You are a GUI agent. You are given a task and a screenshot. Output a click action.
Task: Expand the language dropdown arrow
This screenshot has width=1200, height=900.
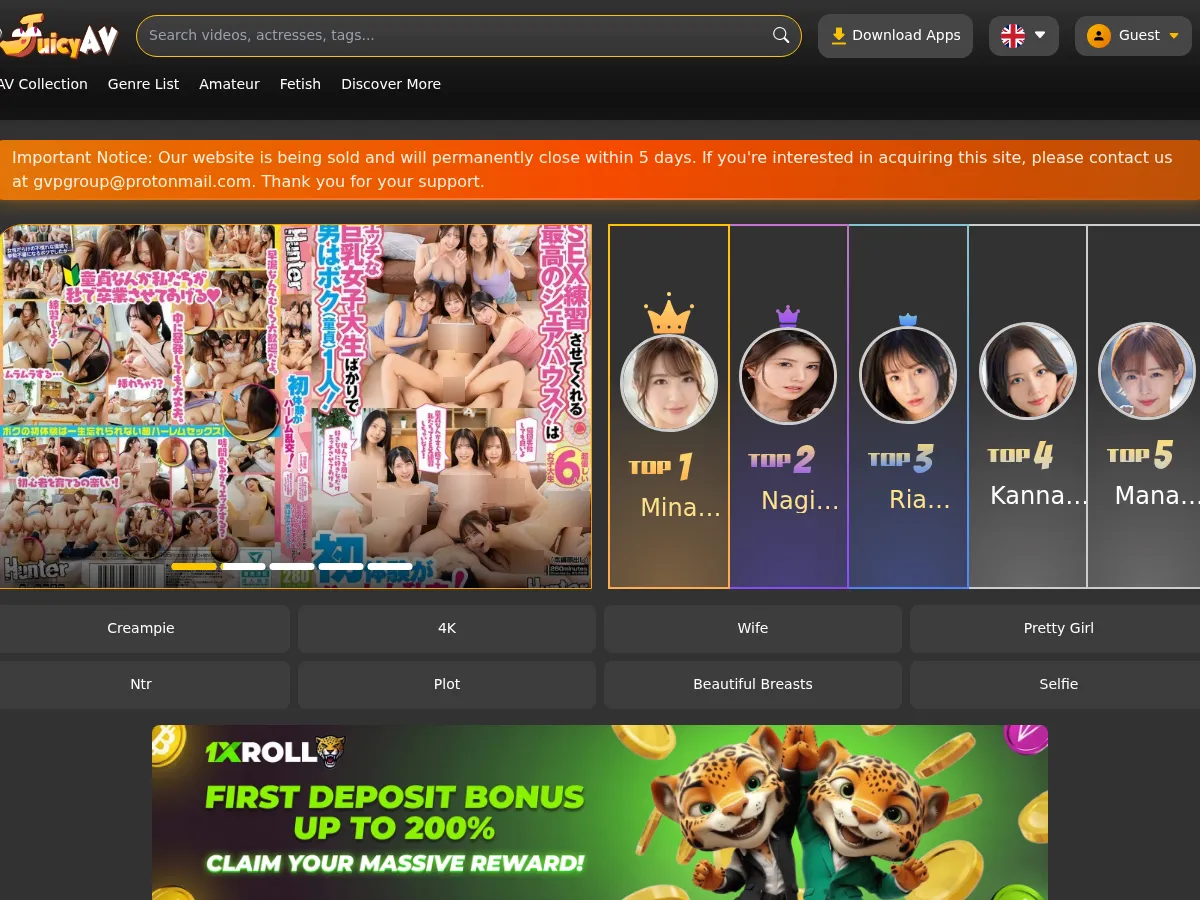(1040, 35)
